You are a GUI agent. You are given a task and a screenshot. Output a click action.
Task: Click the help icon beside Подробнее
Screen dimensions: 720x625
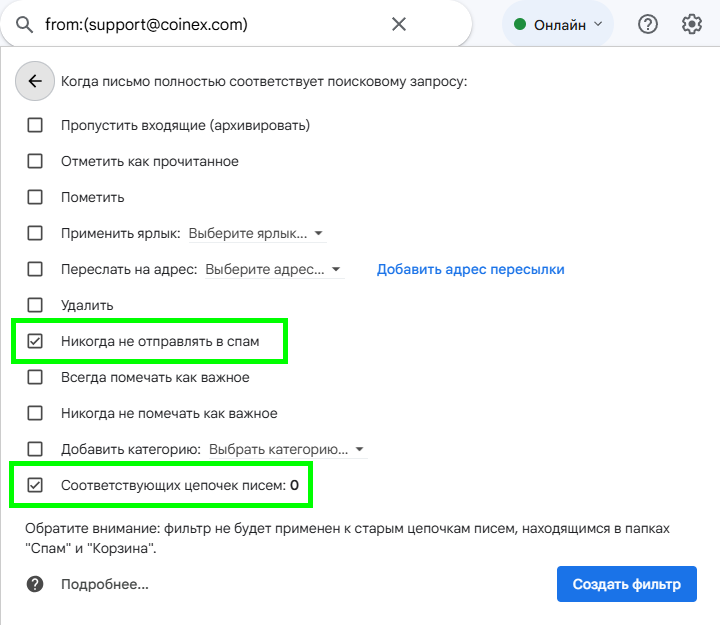[x=35, y=584]
